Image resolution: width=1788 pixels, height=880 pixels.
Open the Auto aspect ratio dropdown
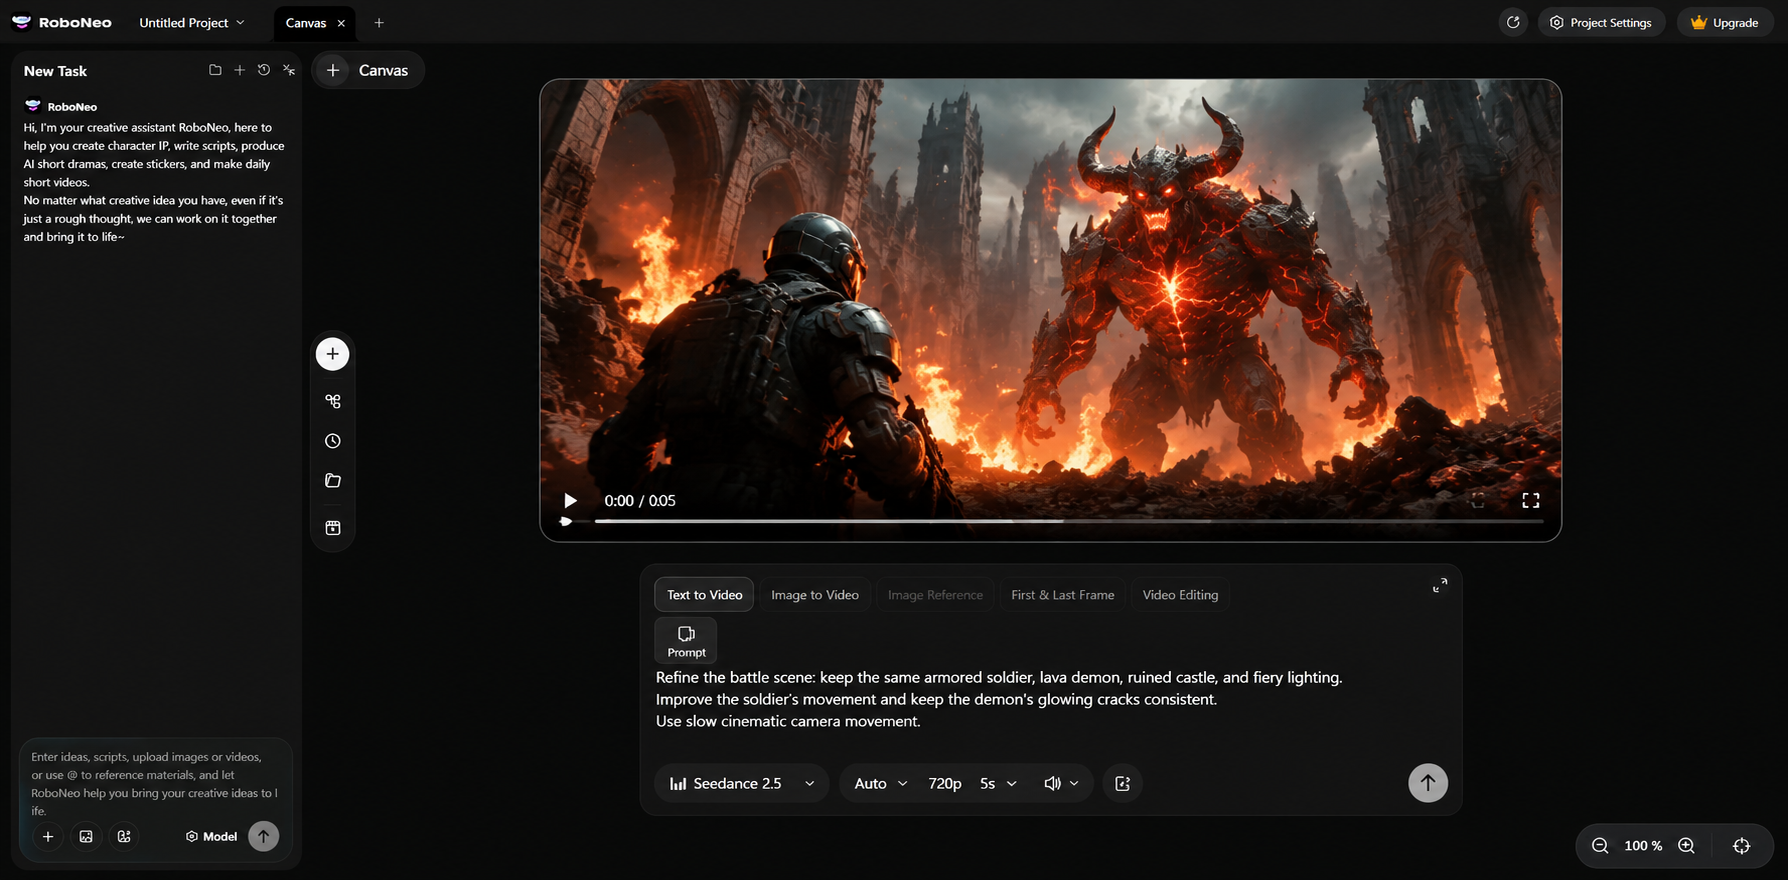click(x=880, y=784)
